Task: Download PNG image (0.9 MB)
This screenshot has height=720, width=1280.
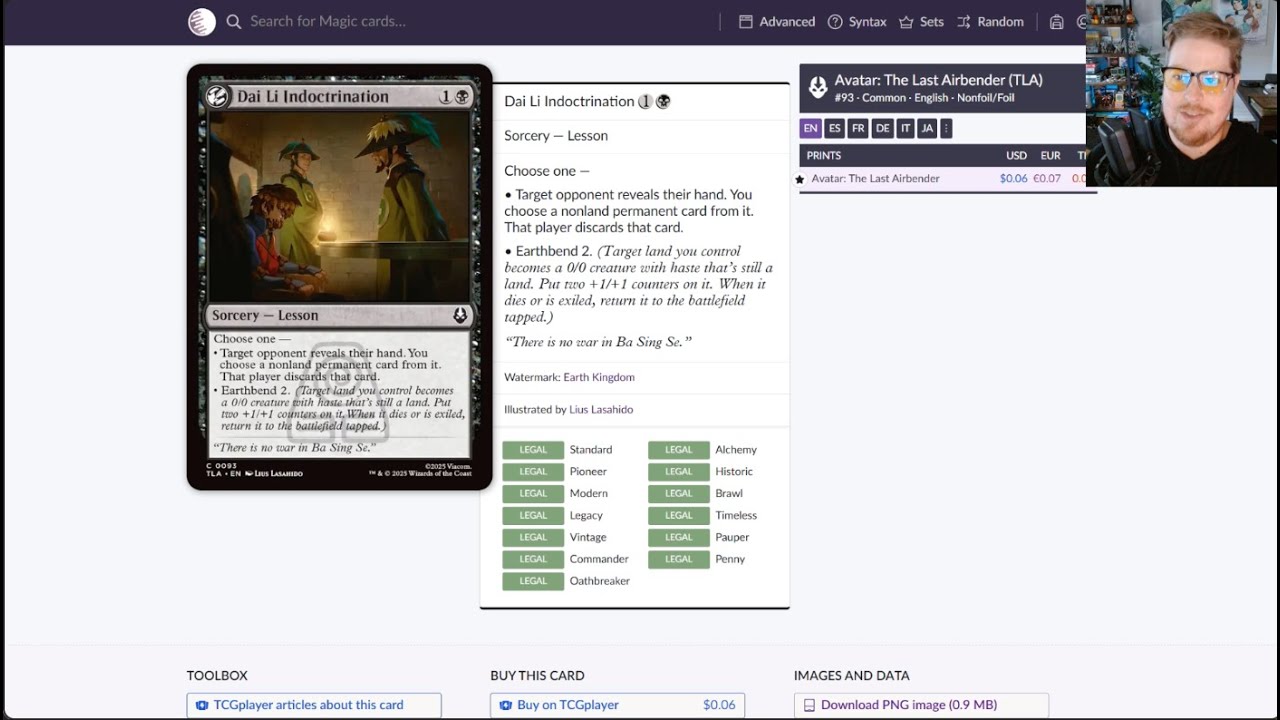Action: (921, 705)
